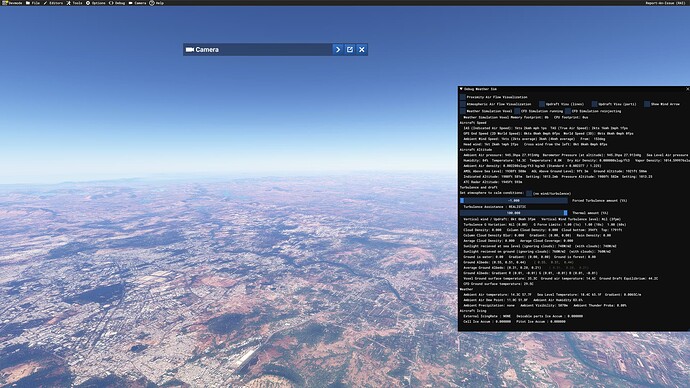Pop out the Camera panel window
This screenshot has width=690, height=388.
(x=350, y=50)
